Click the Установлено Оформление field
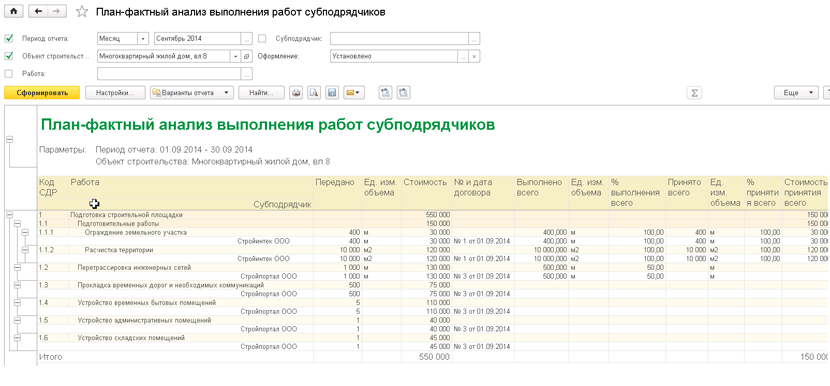Screen dimensions: 830x386 394,56
